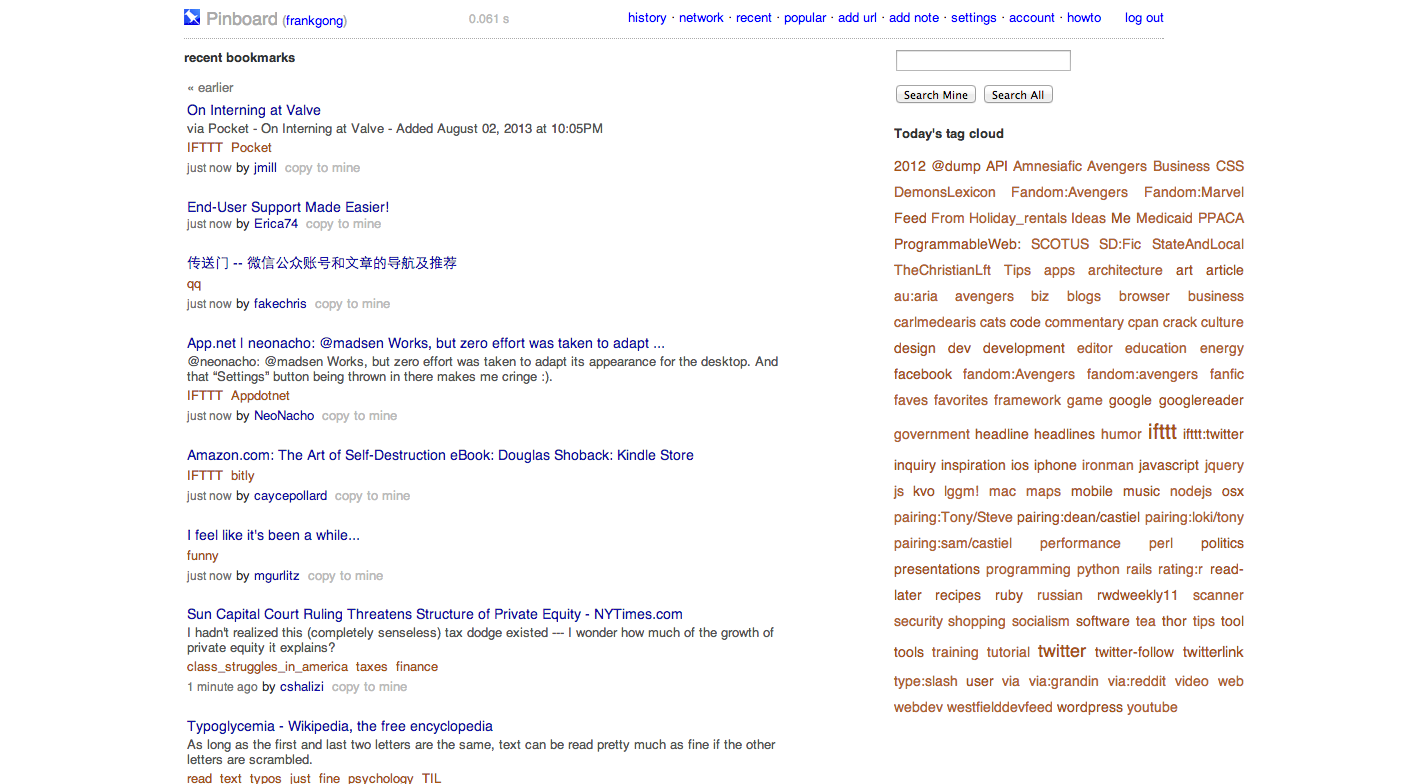The width and height of the screenshot is (1404, 784).
Task: Open the history menu link
Action: [x=647, y=18]
